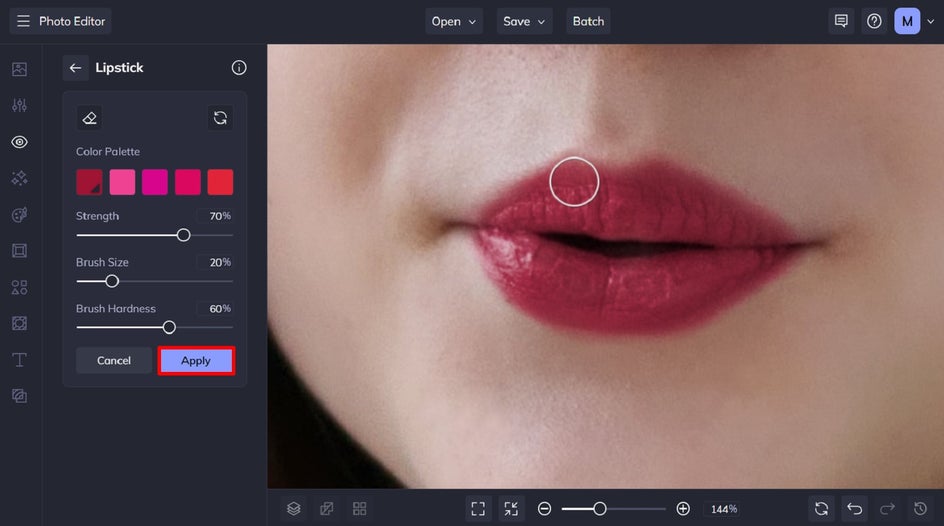Click the Strength slider track
The image size is (944, 526).
click(x=130, y=235)
